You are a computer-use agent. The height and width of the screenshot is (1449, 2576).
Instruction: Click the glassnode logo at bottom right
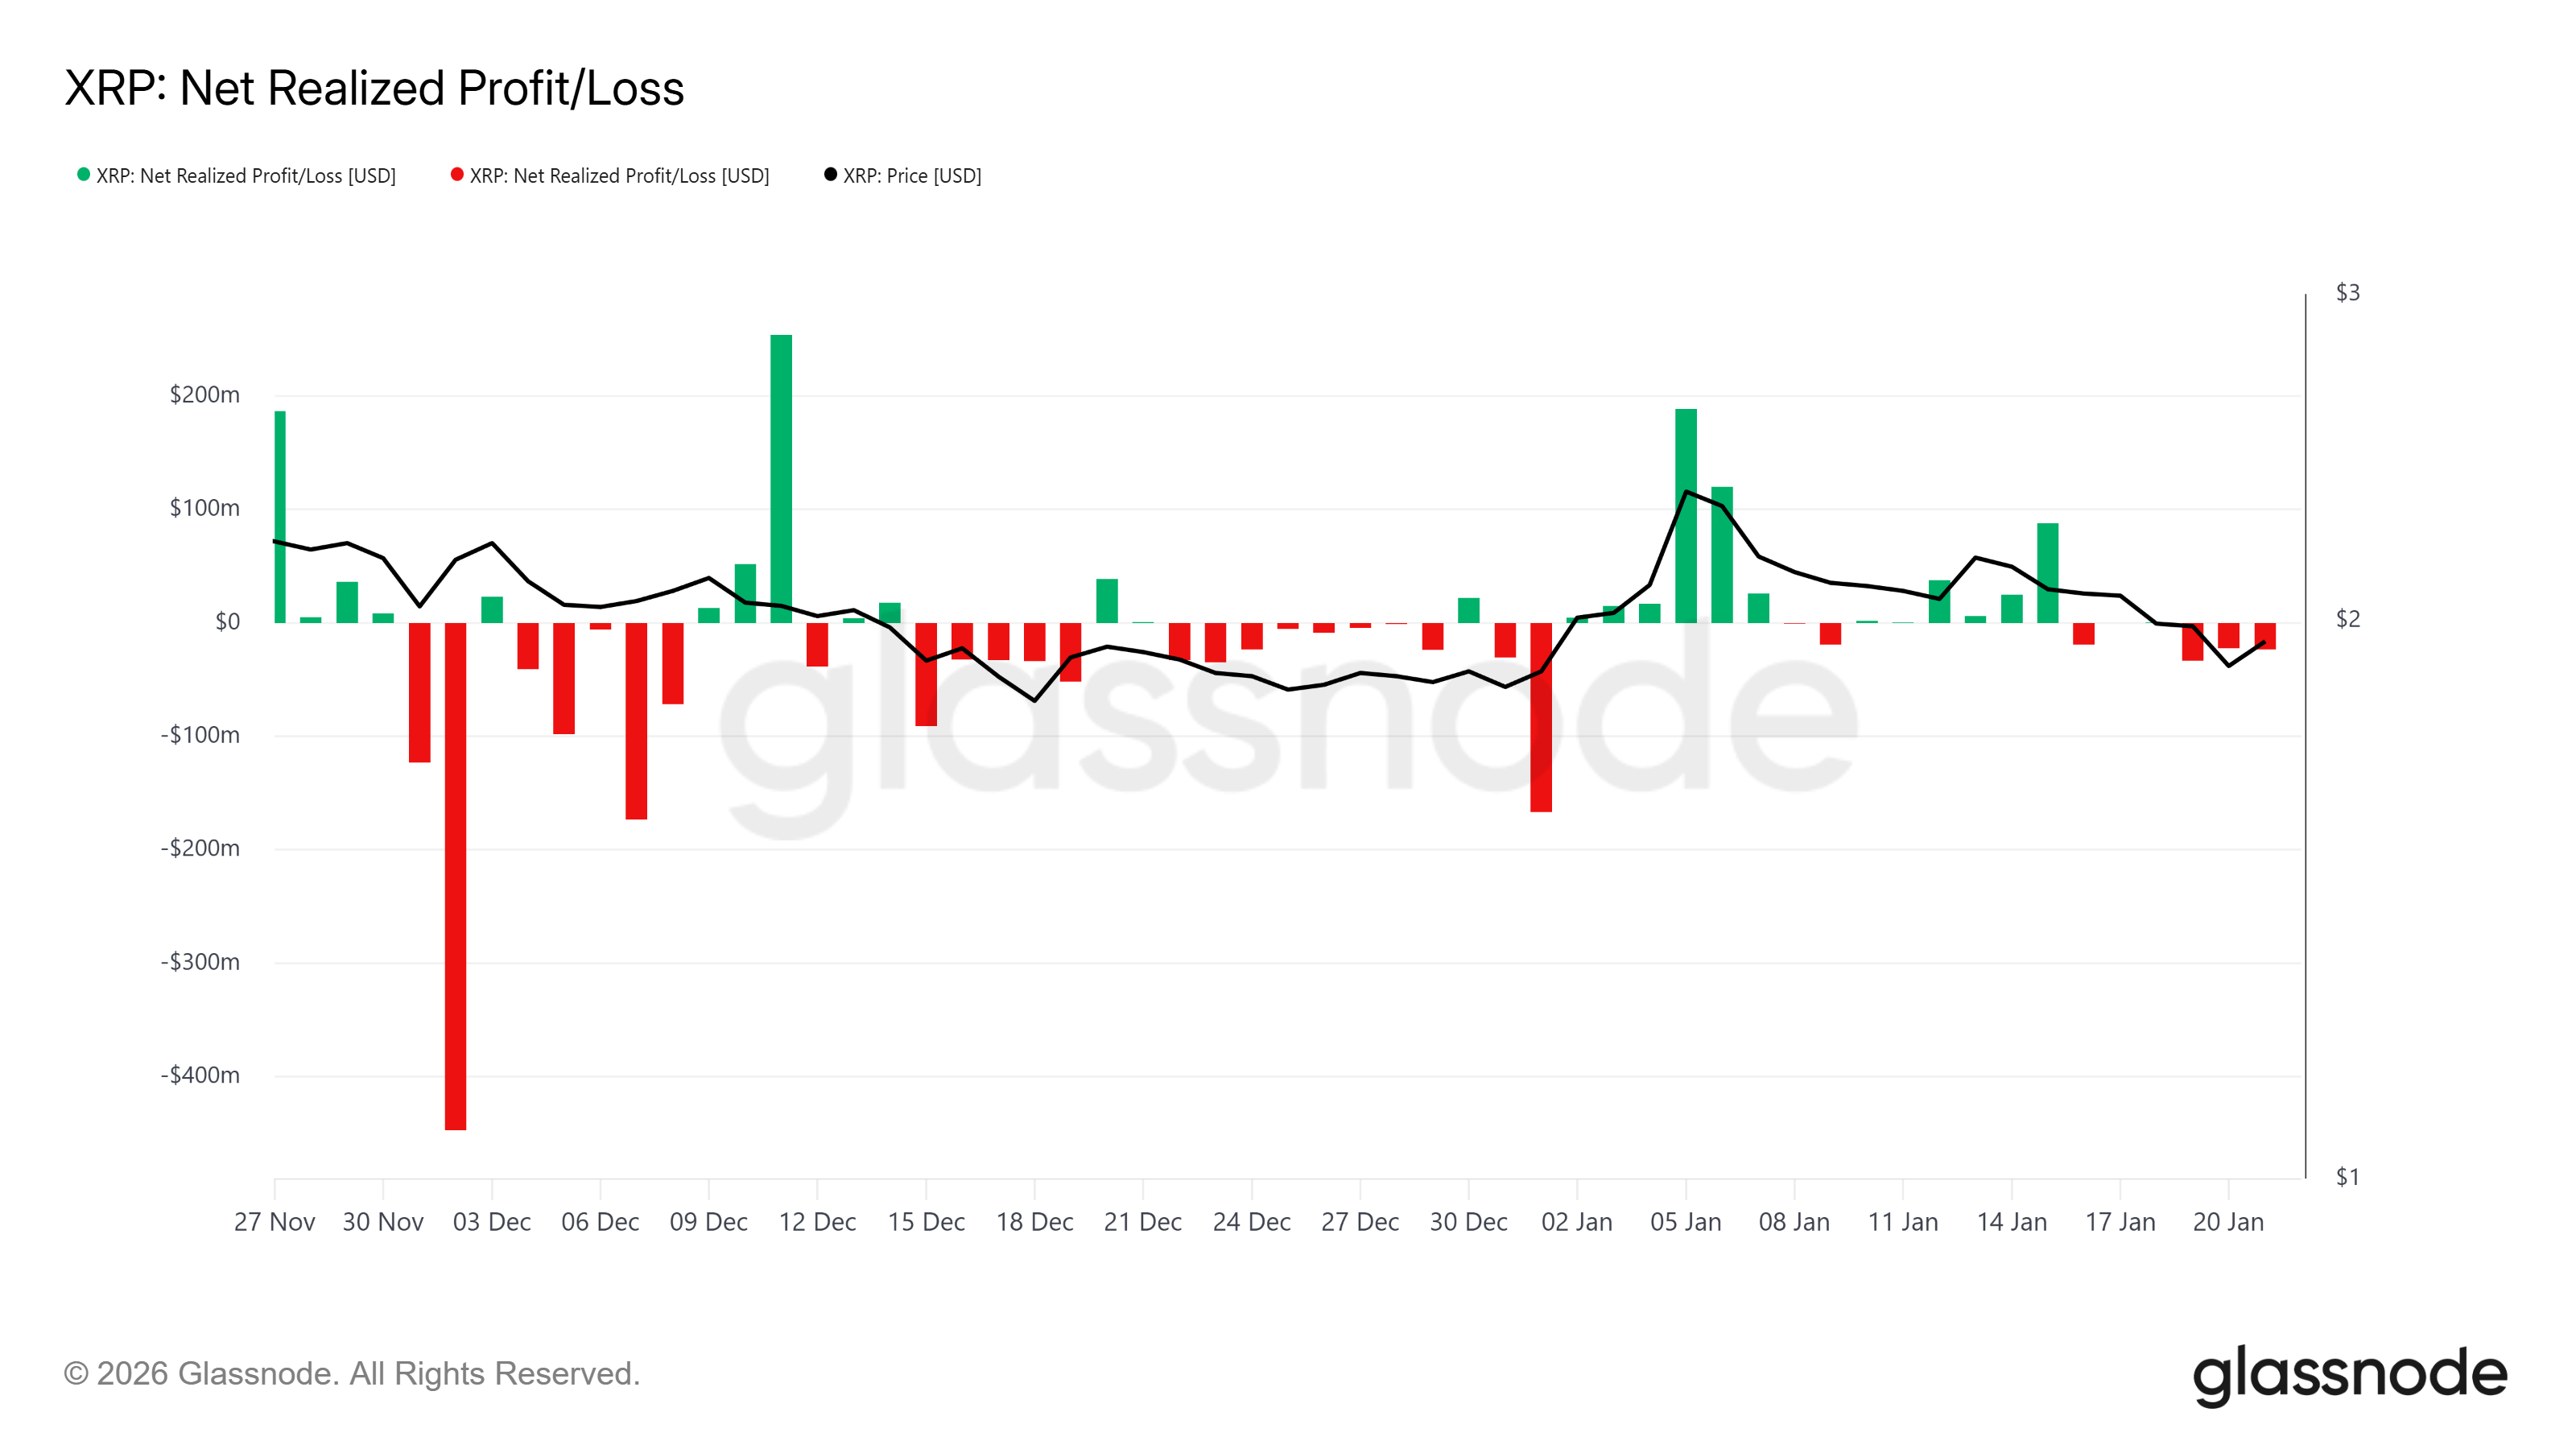pos(2349,1374)
